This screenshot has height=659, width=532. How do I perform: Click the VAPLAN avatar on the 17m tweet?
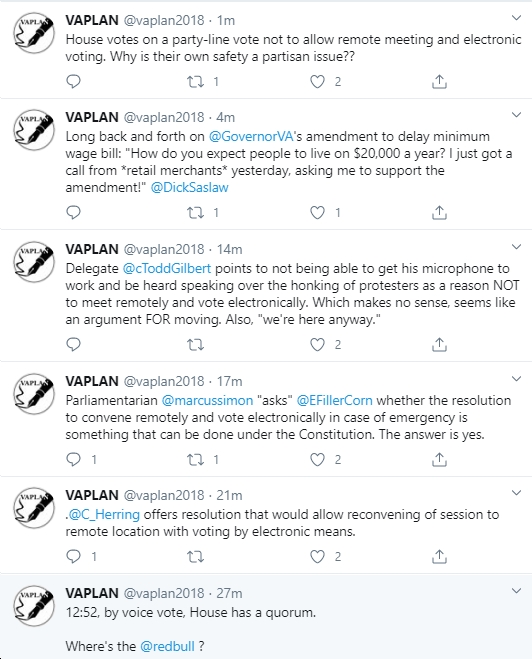pos(34,394)
